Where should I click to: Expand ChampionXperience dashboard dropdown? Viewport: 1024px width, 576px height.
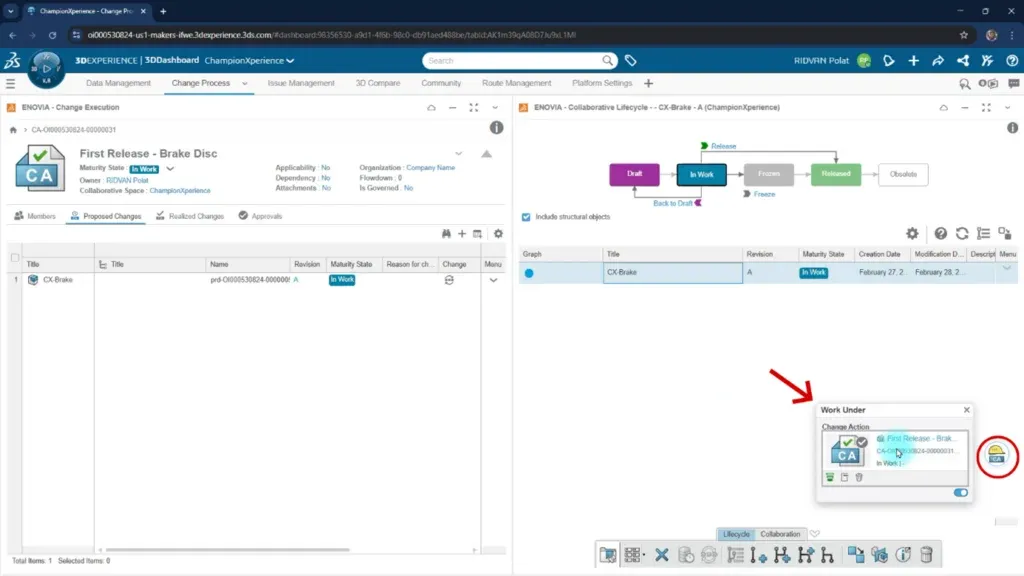coord(290,61)
